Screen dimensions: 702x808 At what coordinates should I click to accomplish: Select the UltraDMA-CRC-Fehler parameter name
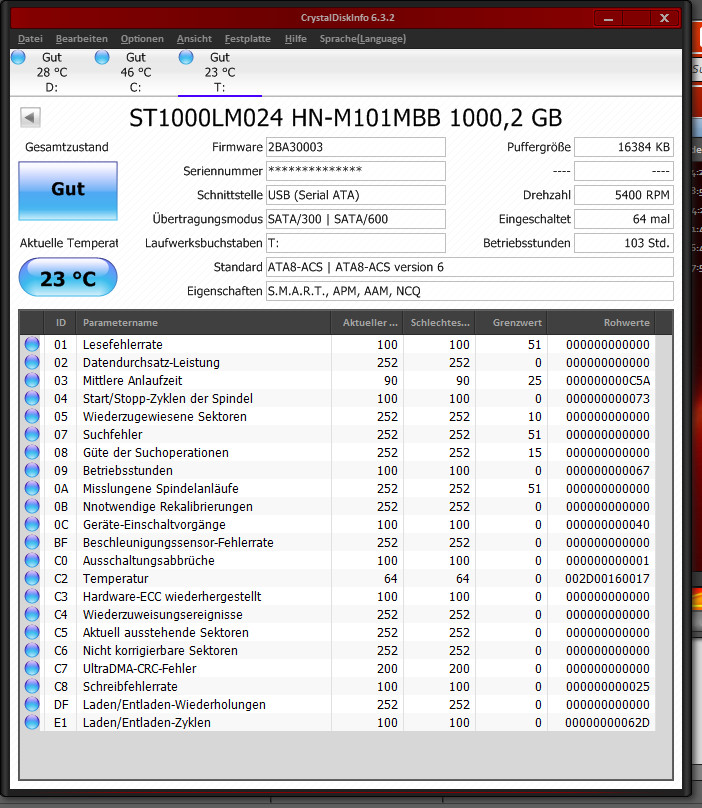click(140, 668)
